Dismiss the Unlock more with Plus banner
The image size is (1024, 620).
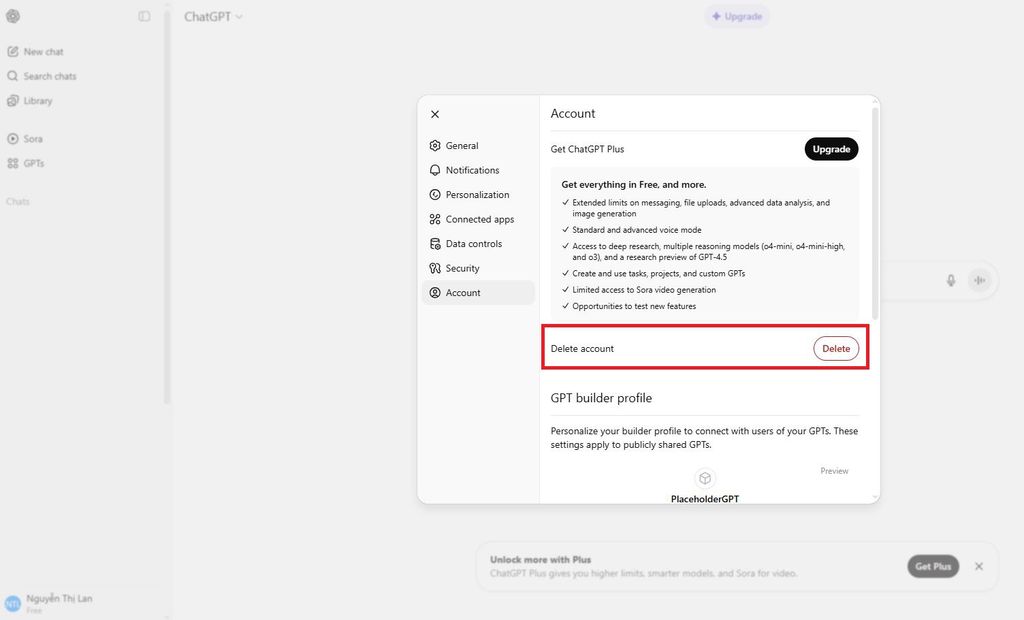pos(979,566)
